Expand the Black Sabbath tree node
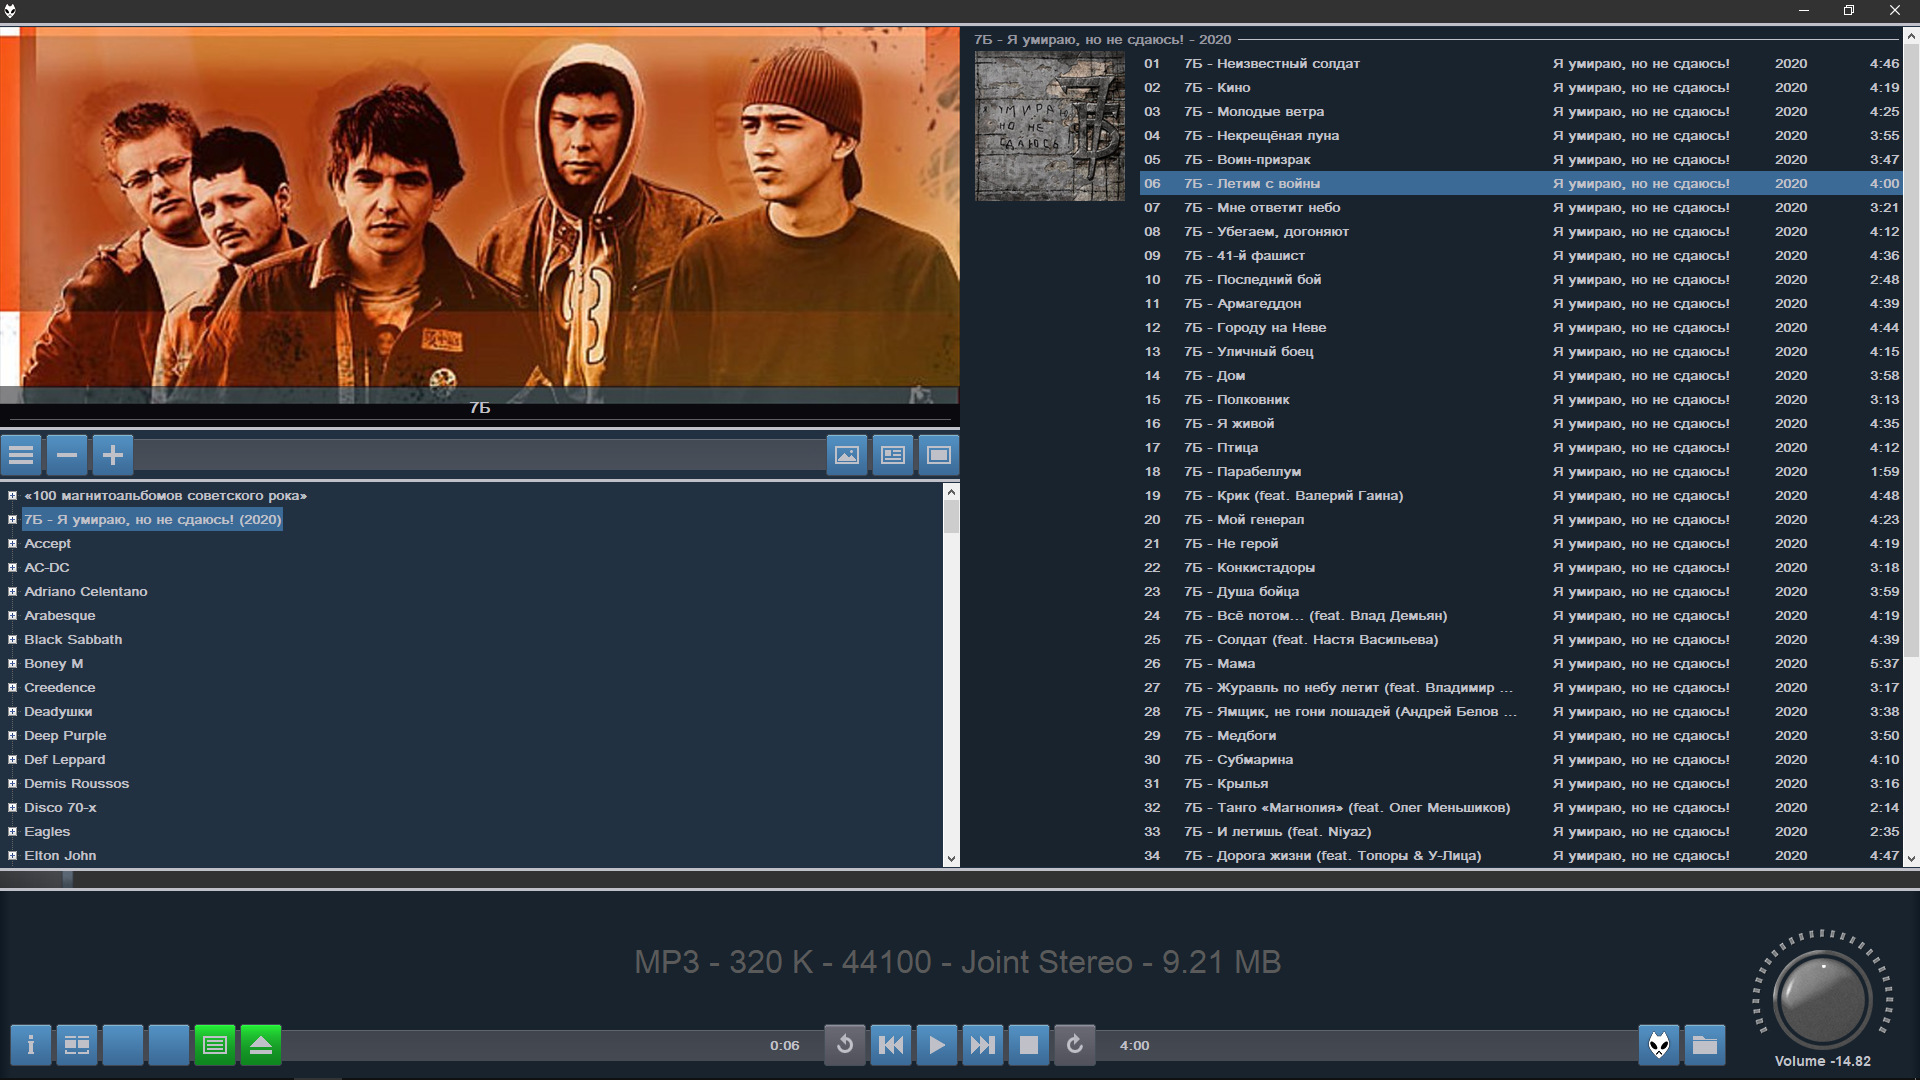This screenshot has width=1920, height=1080. coord(13,640)
